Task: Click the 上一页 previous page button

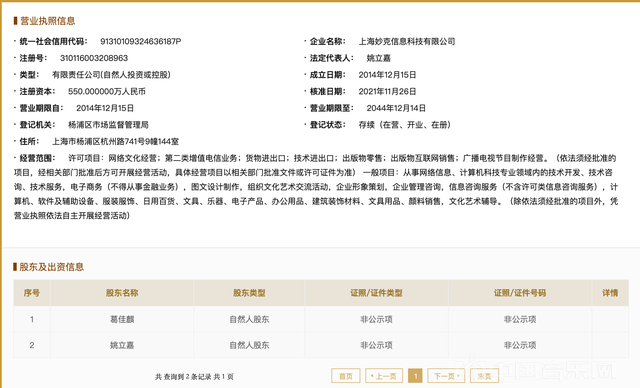Action: tap(384, 376)
